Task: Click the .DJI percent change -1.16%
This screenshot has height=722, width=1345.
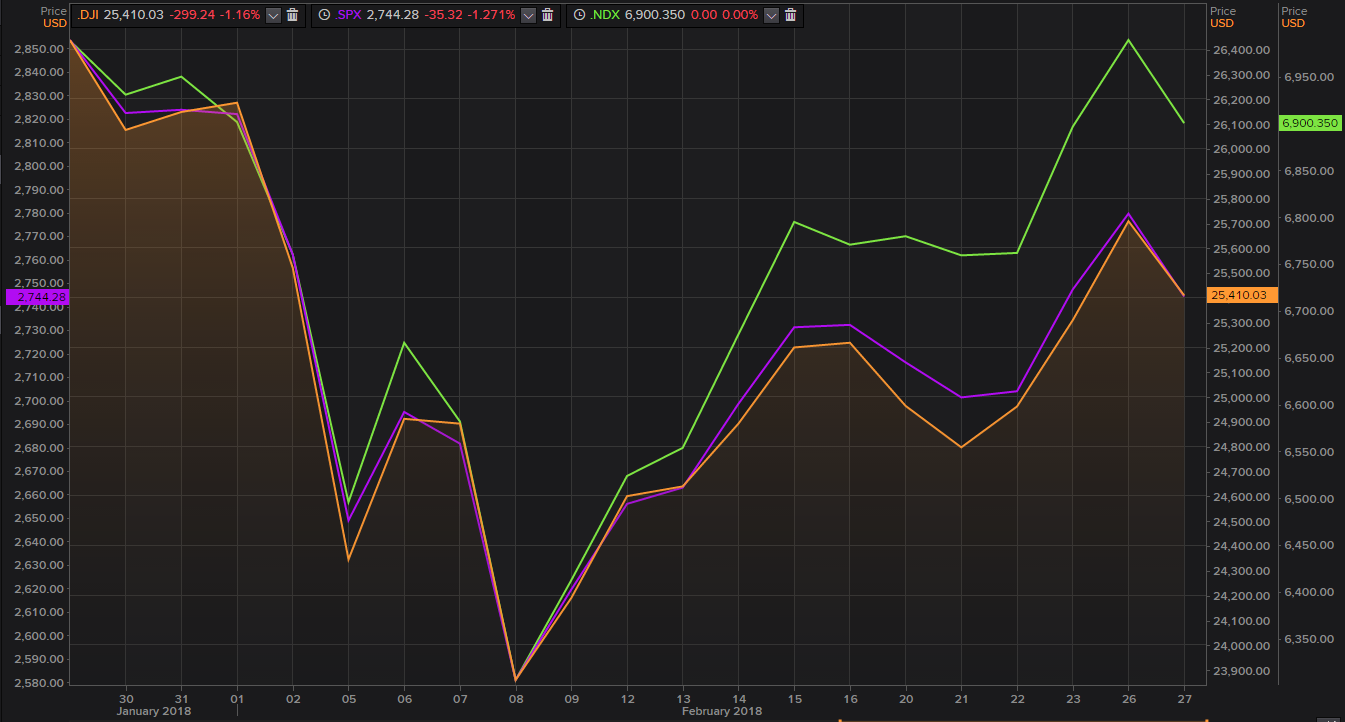Action: (238, 15)
